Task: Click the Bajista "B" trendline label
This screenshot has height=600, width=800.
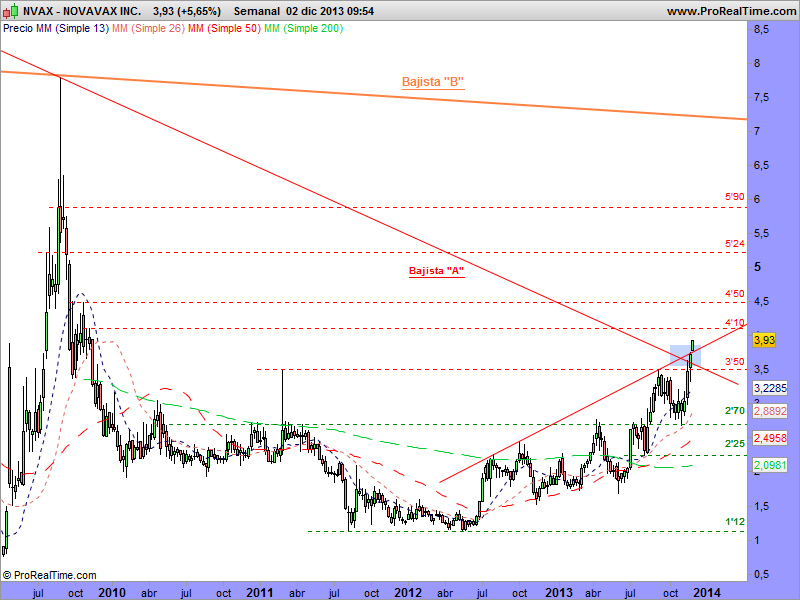Action: pos(433,82)
